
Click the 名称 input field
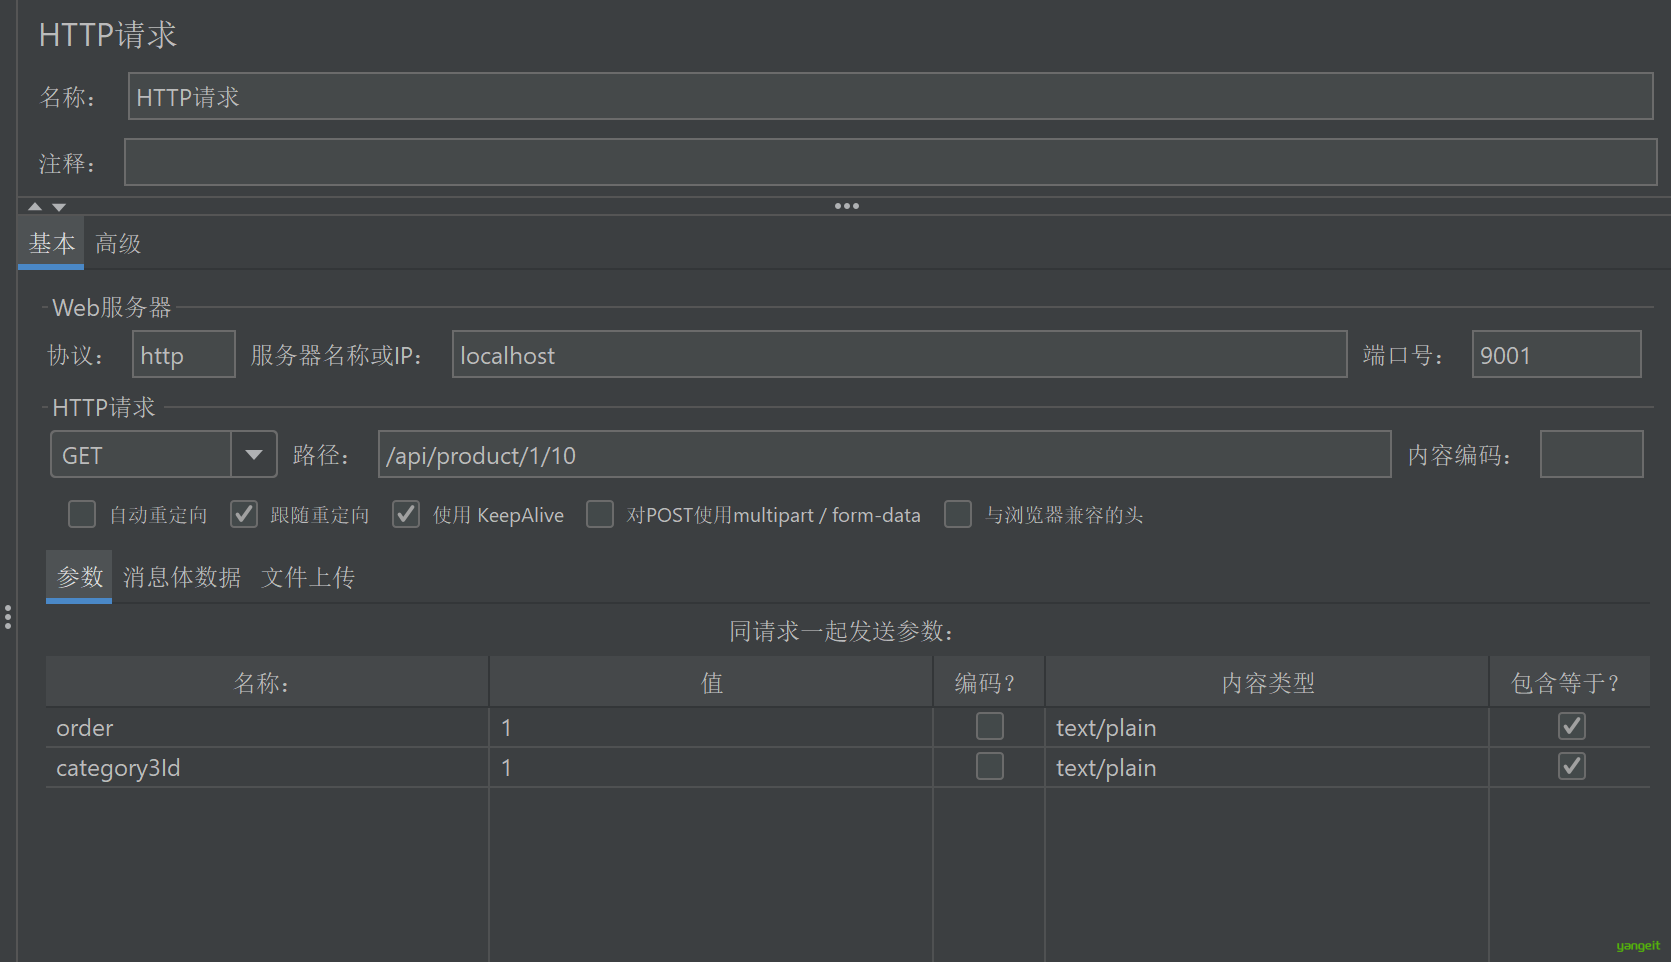tap(890, 96)
